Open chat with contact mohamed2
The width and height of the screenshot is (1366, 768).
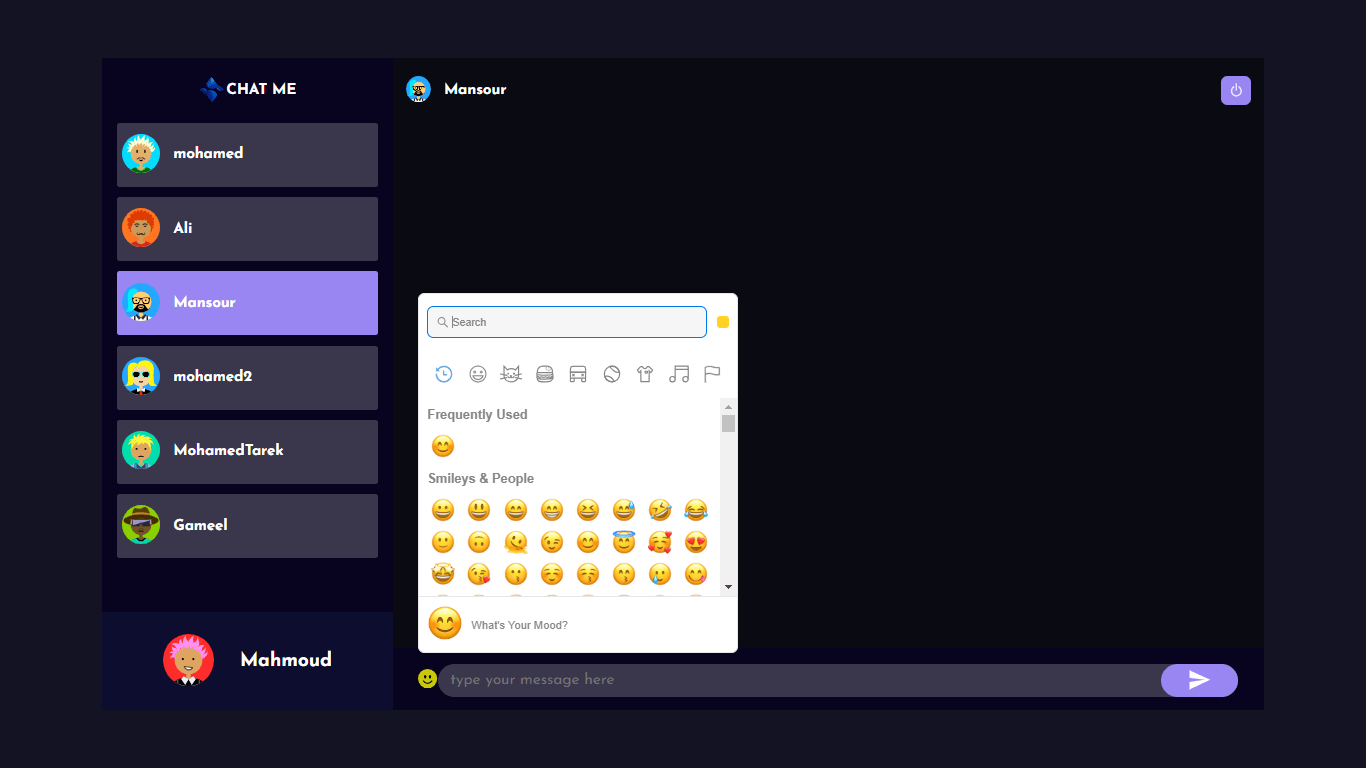[247, 378]
